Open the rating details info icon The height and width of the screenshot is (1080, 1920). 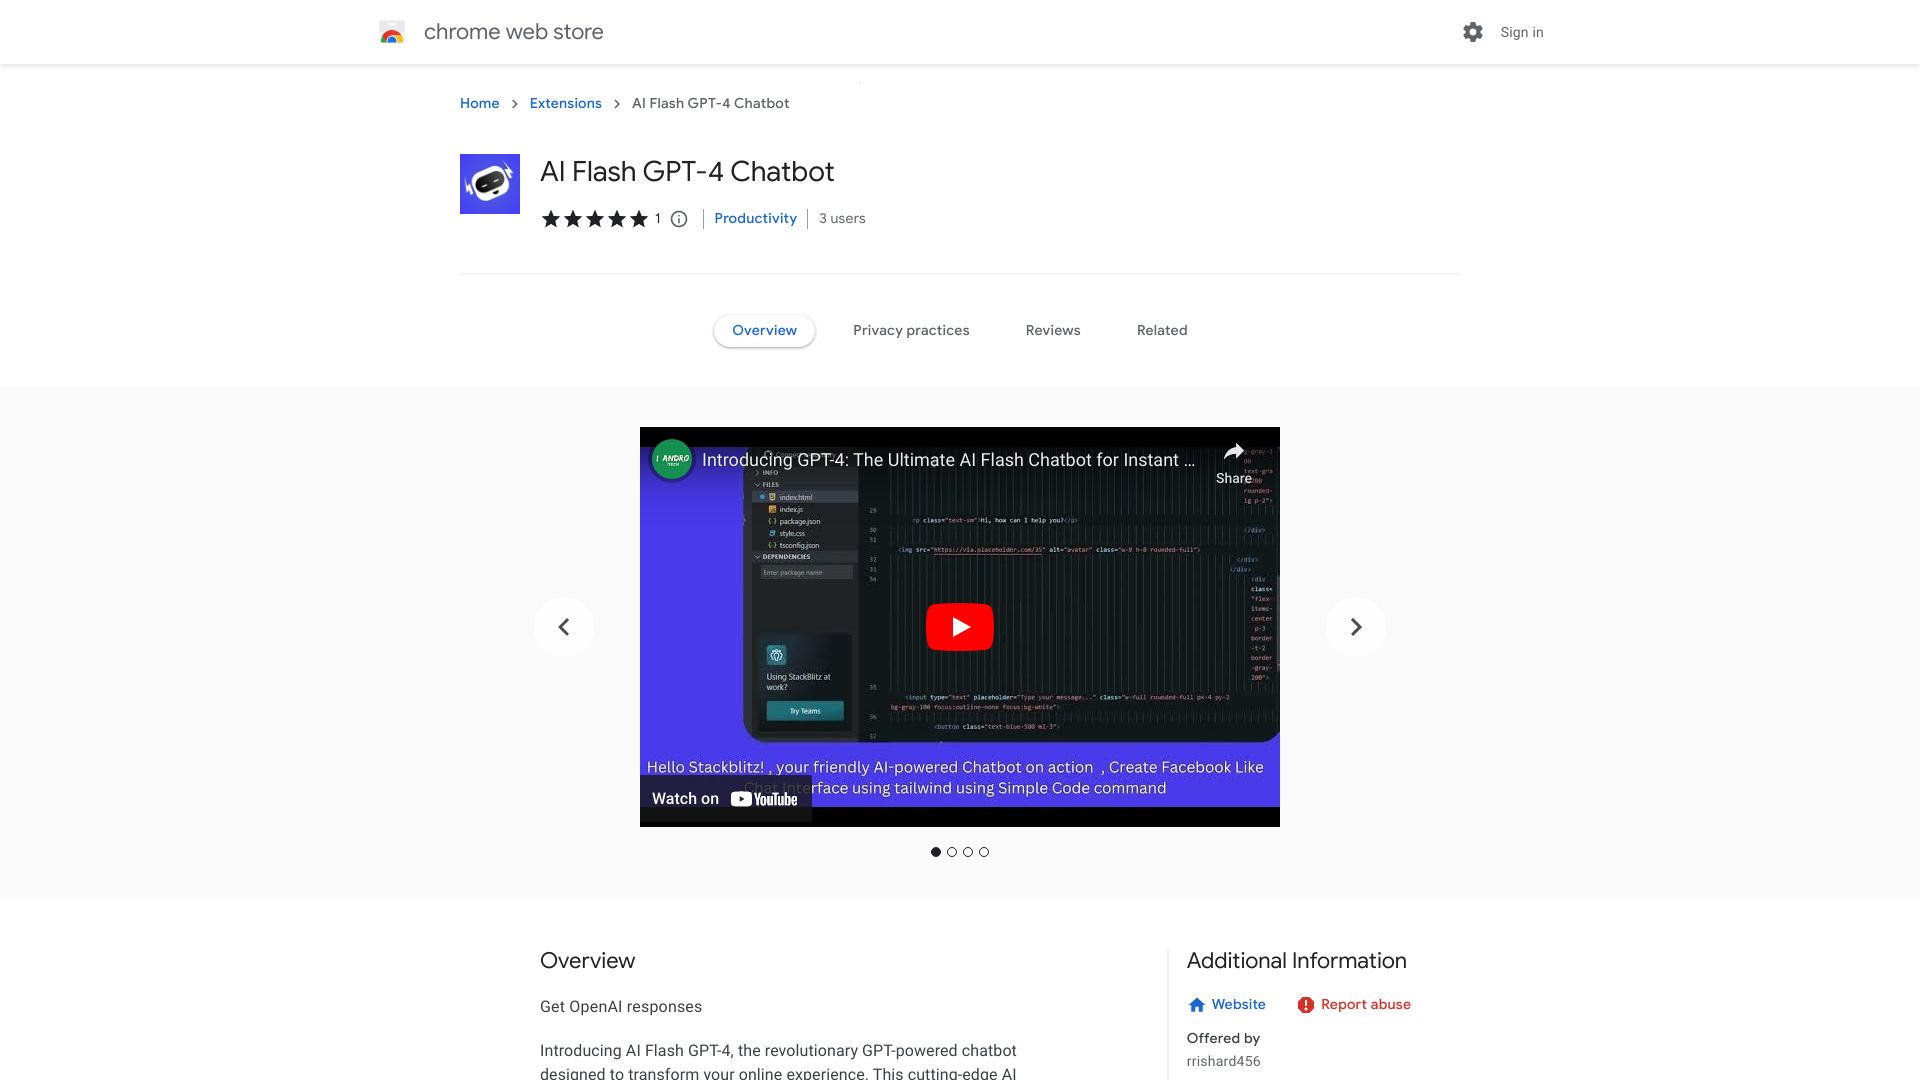(679, 219)
